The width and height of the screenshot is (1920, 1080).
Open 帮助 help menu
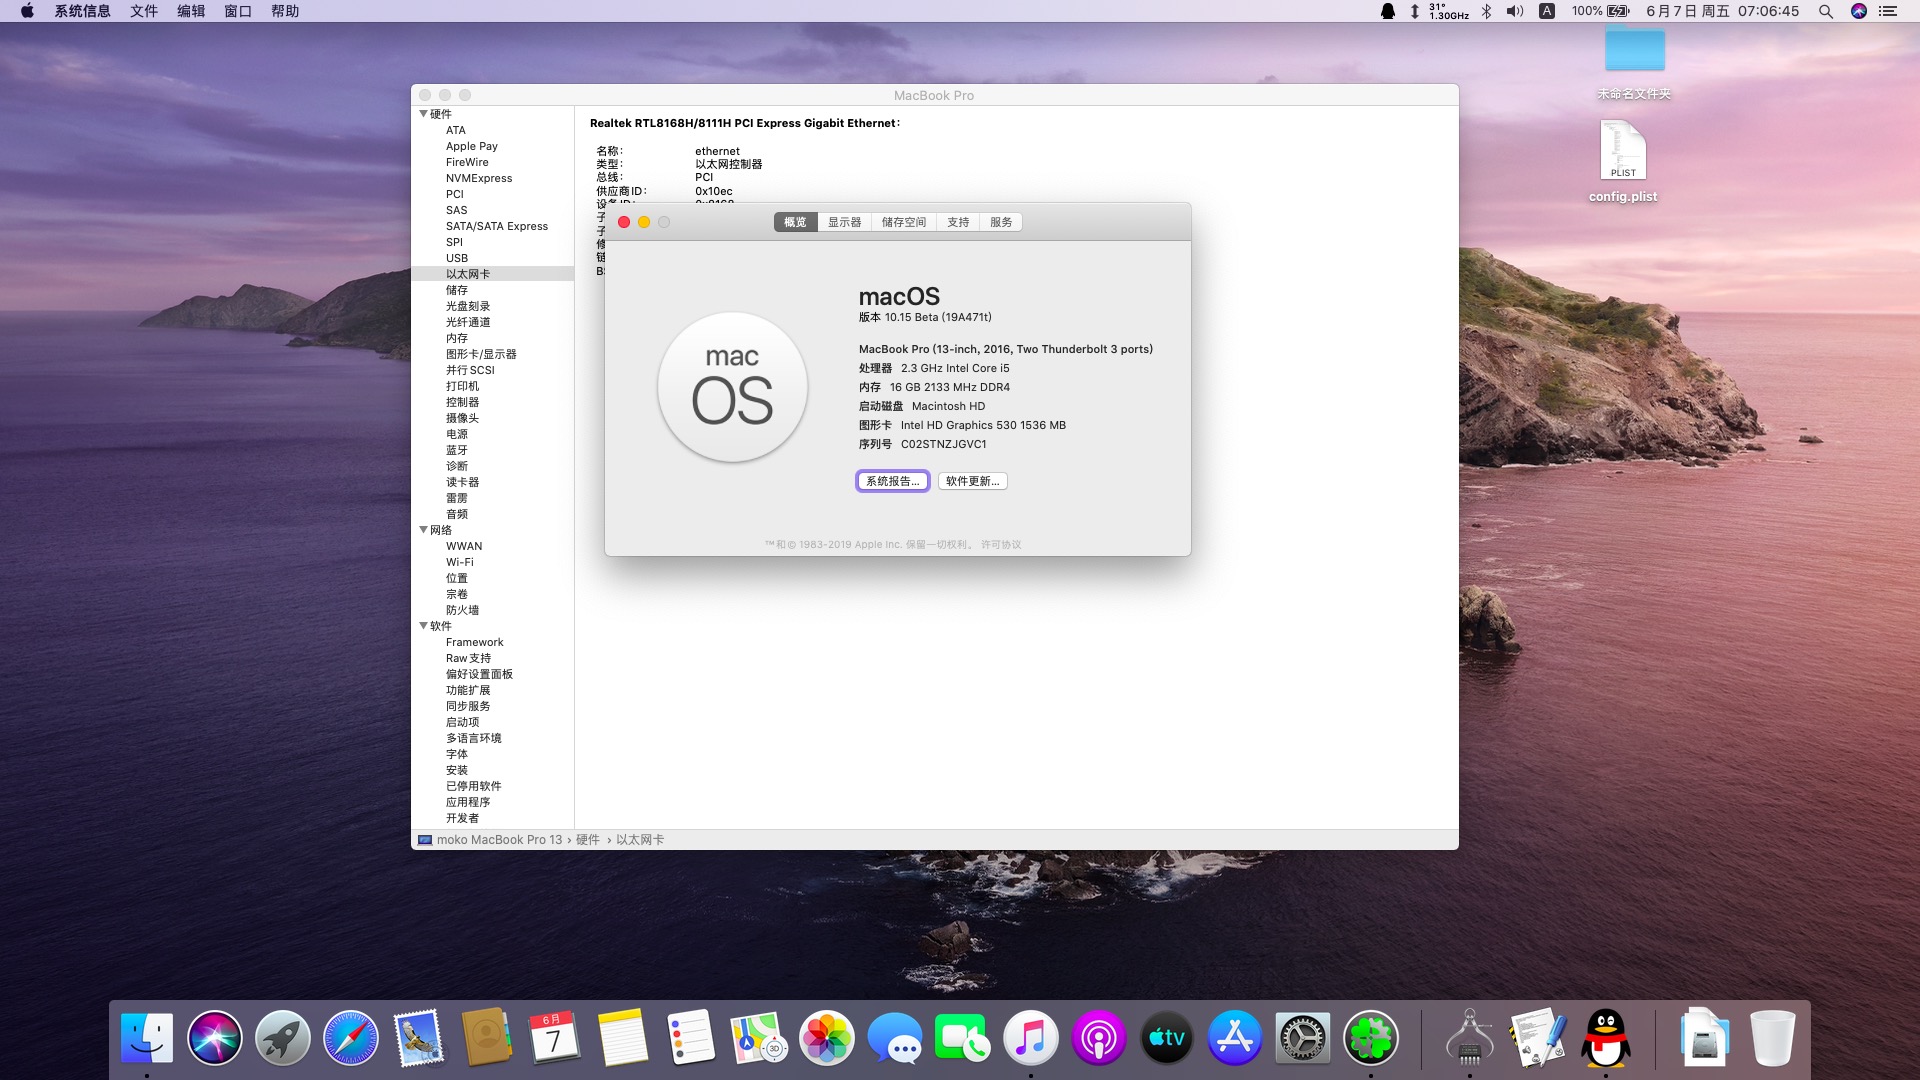coord(285,11)
